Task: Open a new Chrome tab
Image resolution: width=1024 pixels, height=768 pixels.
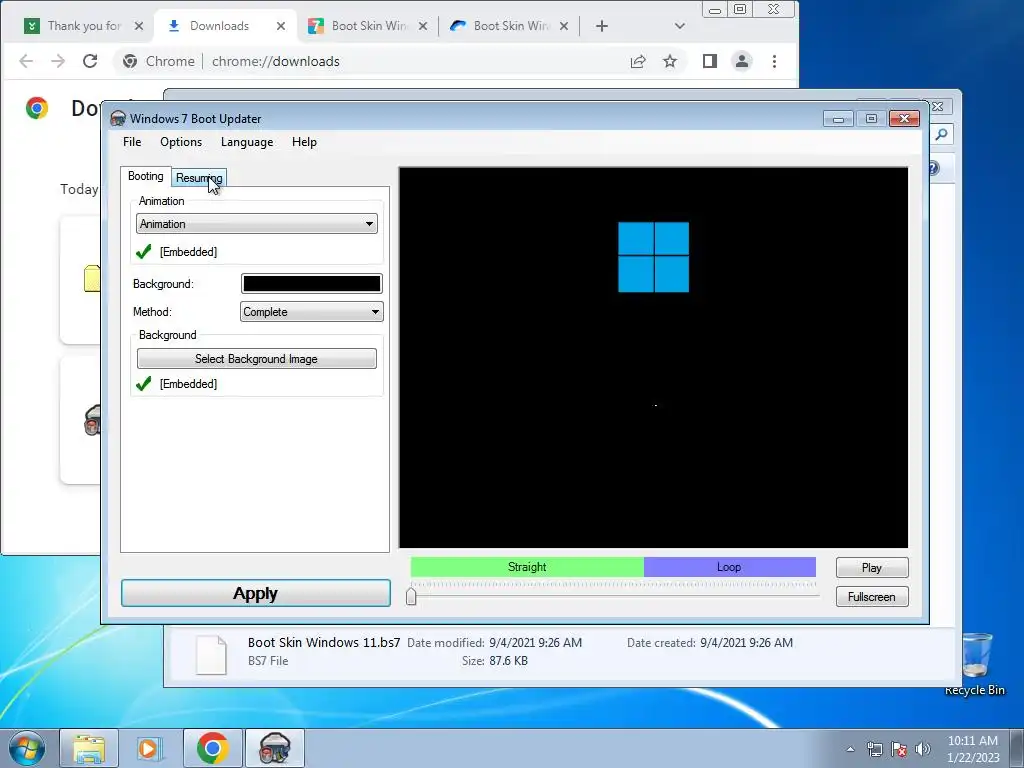Action: (601, 26)
